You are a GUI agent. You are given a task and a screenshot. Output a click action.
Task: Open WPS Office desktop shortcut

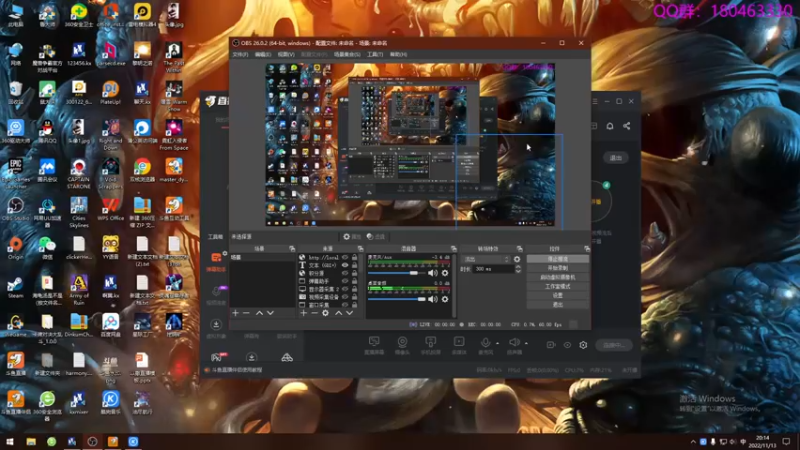pyautogui.click(x=110, y=209)
